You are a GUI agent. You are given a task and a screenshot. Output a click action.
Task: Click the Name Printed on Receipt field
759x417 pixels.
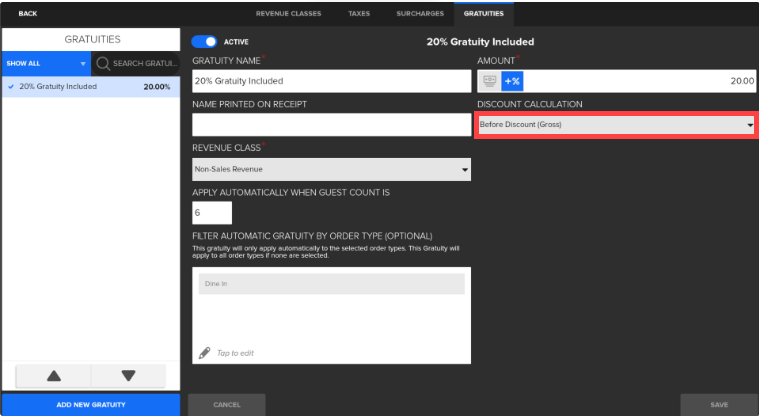click(331, 125)
